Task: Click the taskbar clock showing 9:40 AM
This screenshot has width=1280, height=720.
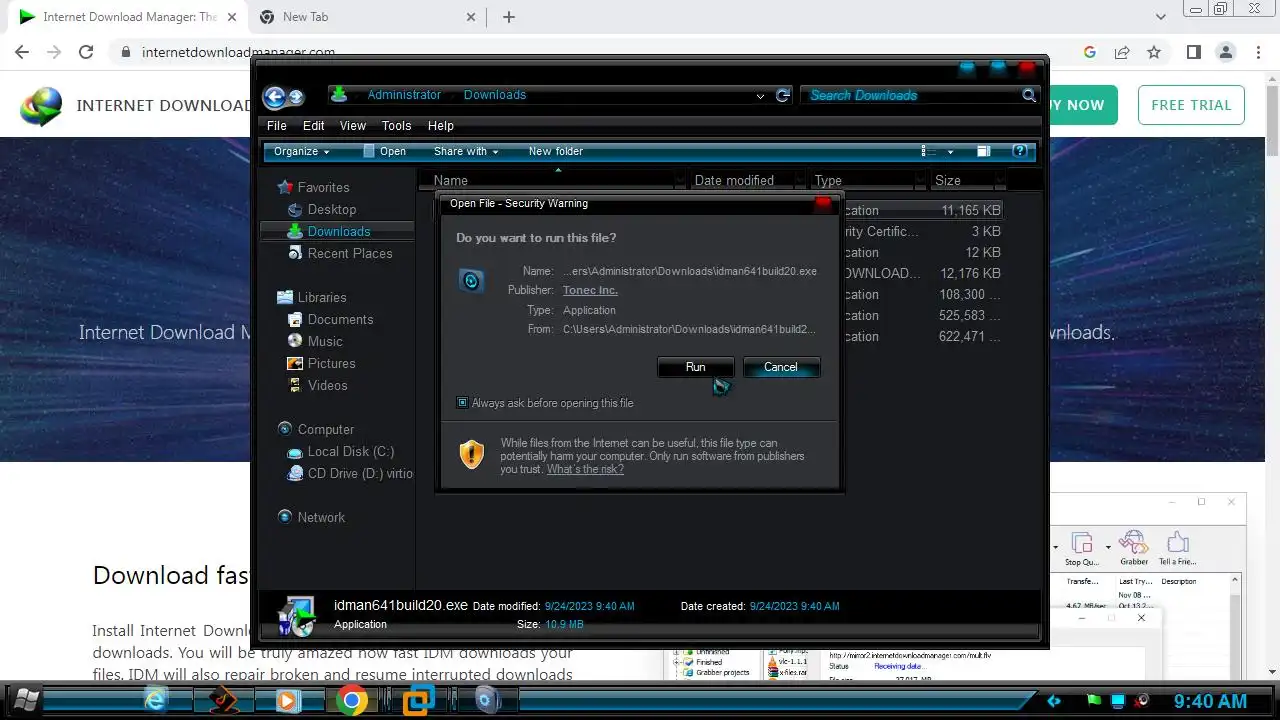Action: pyautogui.click(x=1210, y=701)
